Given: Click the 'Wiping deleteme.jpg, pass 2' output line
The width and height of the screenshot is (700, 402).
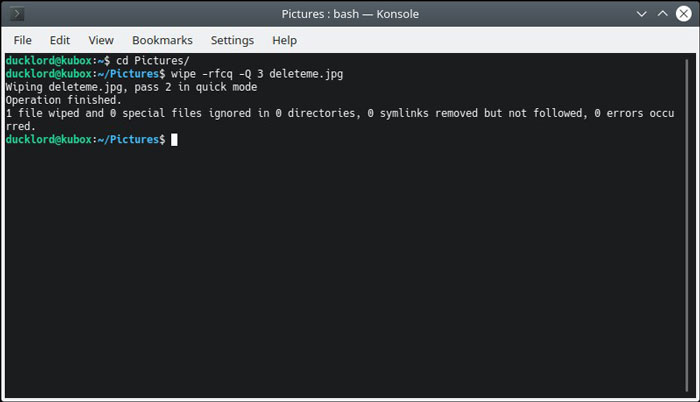Looking at the screenshot, I should click(131, 87).
